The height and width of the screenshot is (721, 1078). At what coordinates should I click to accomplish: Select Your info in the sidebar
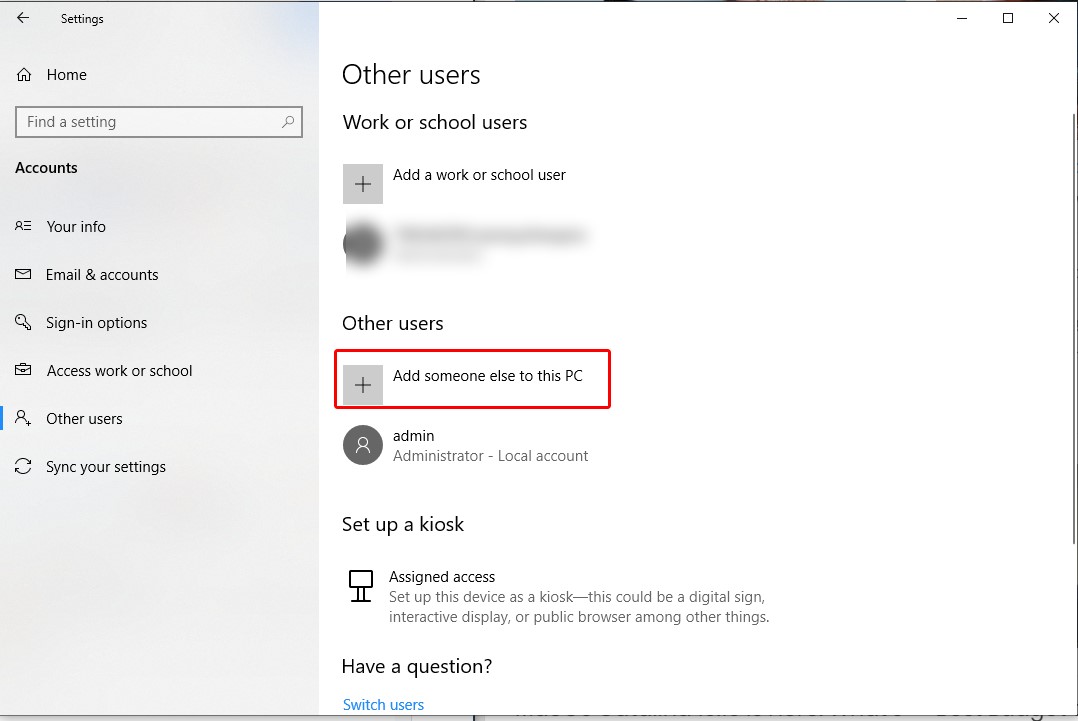(x=75, y=226)
